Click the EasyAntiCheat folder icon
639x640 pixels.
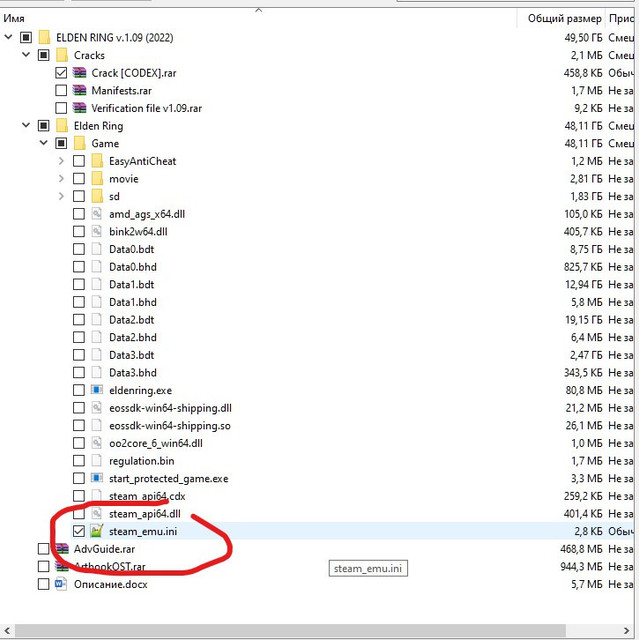click(97, 161)
